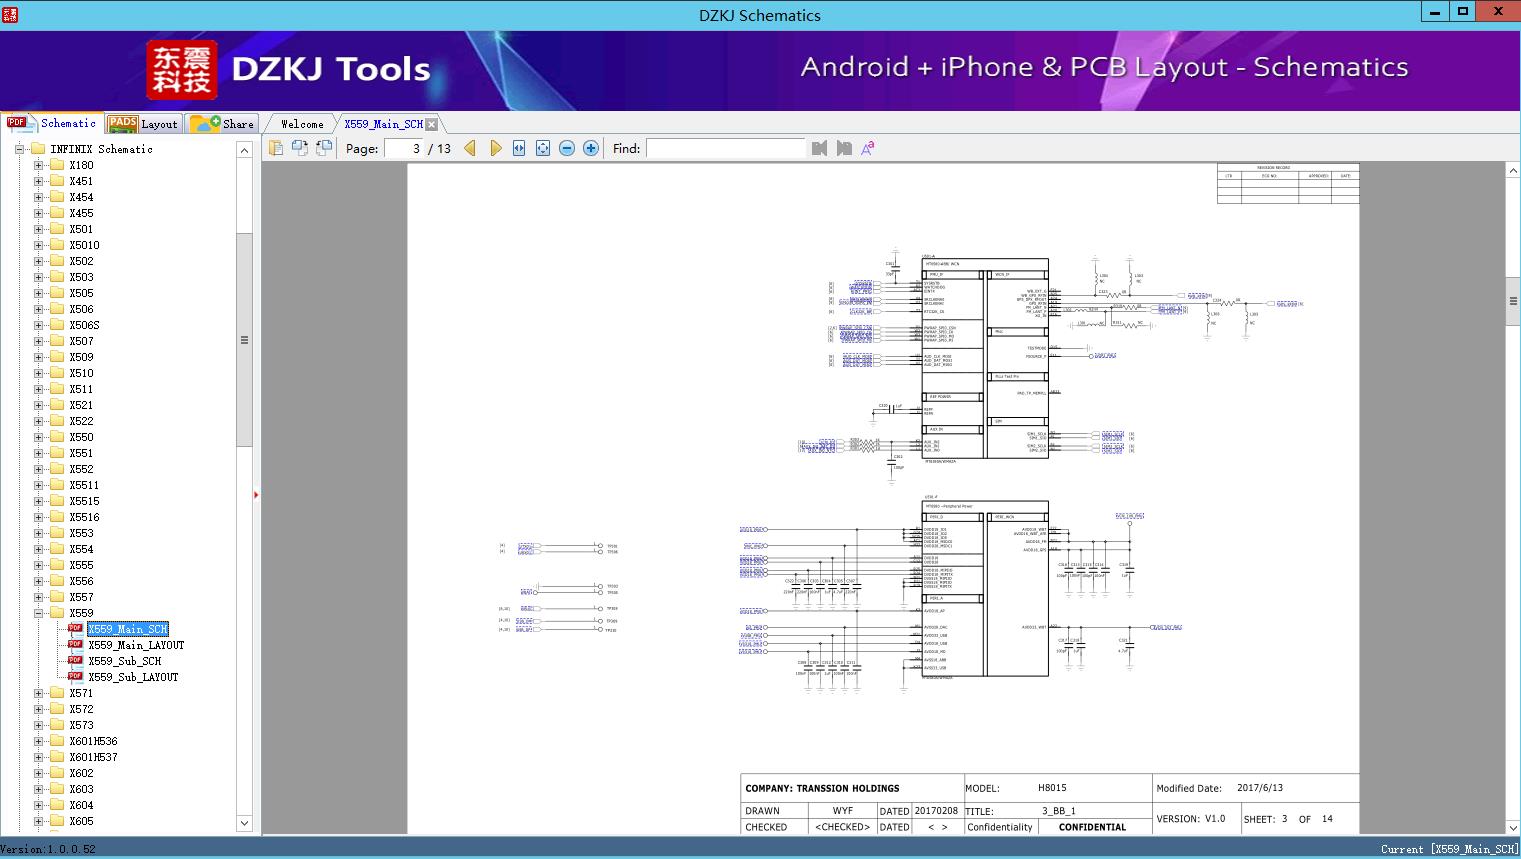Click the fit width icon

point(519,148)
